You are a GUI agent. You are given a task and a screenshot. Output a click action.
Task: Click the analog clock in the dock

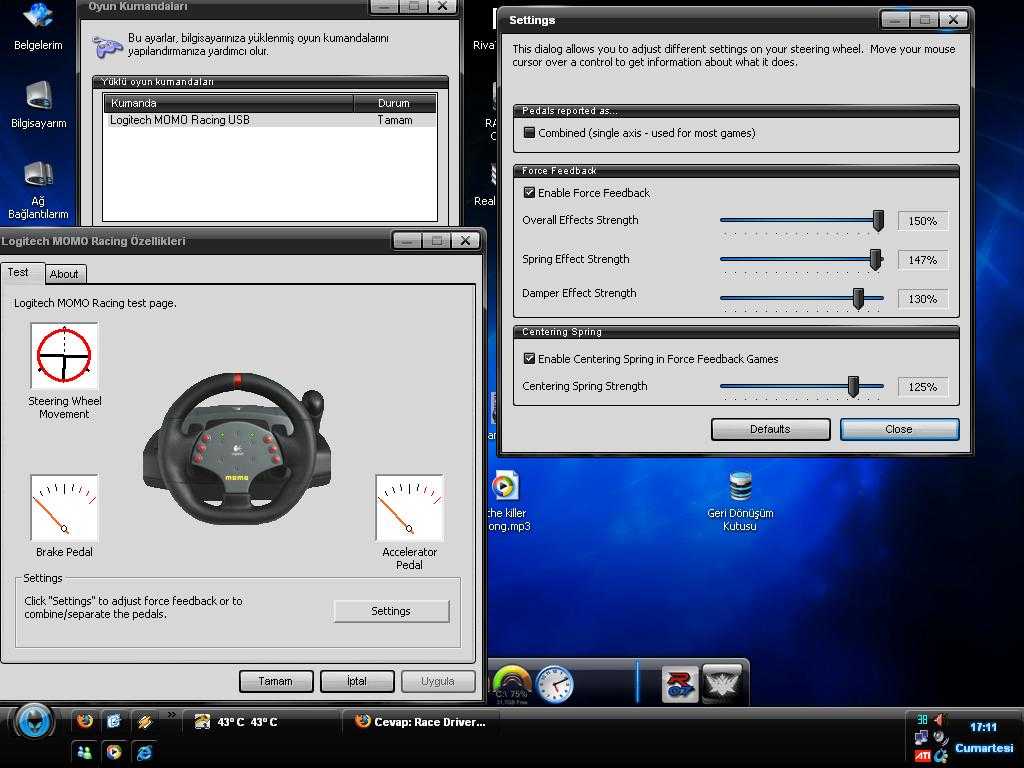point(554,684)
